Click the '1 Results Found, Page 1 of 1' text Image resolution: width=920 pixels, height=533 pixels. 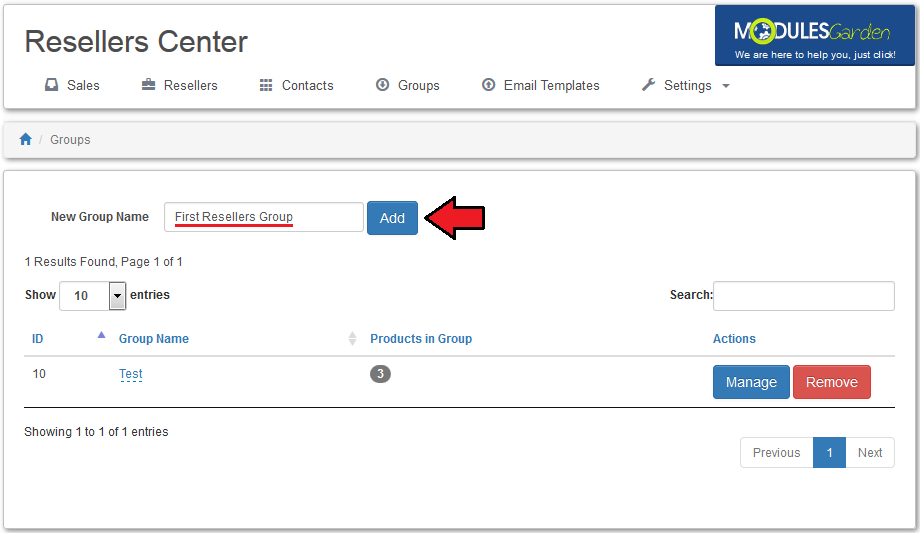[x=104, y=262]
